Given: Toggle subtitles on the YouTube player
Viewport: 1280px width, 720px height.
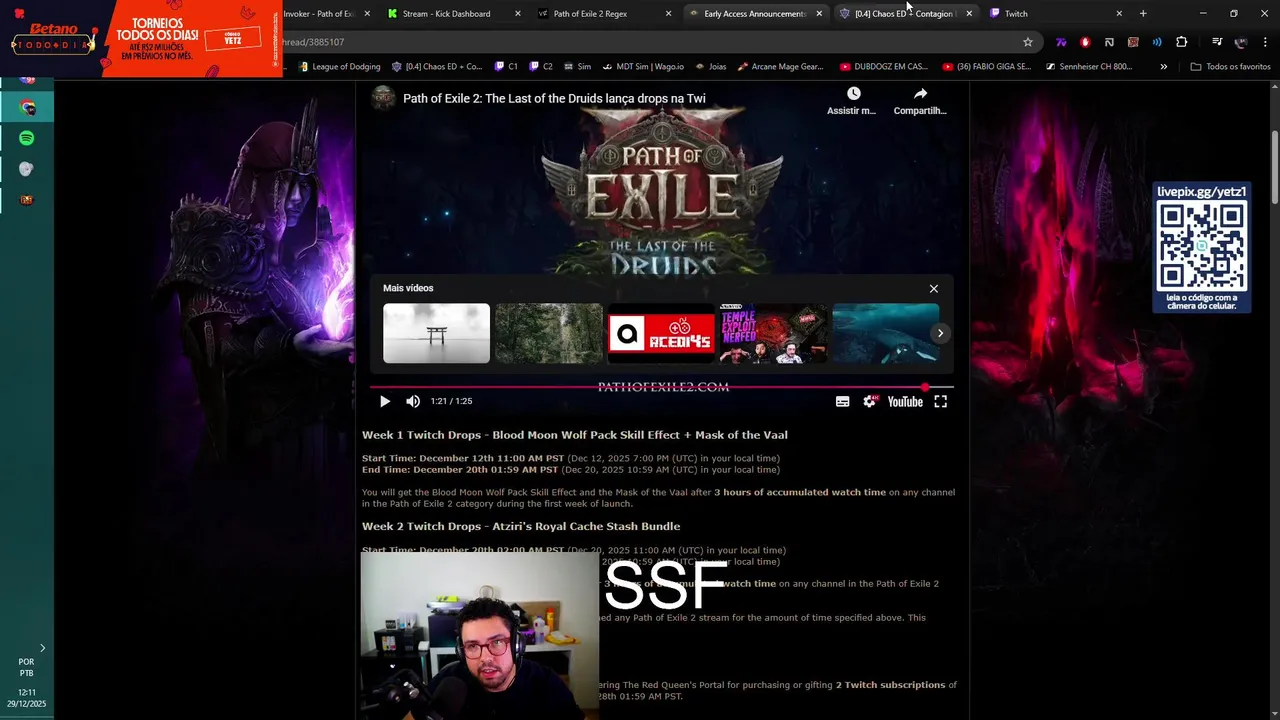Looking at the screenshot, I should click(x=843, y=401).
